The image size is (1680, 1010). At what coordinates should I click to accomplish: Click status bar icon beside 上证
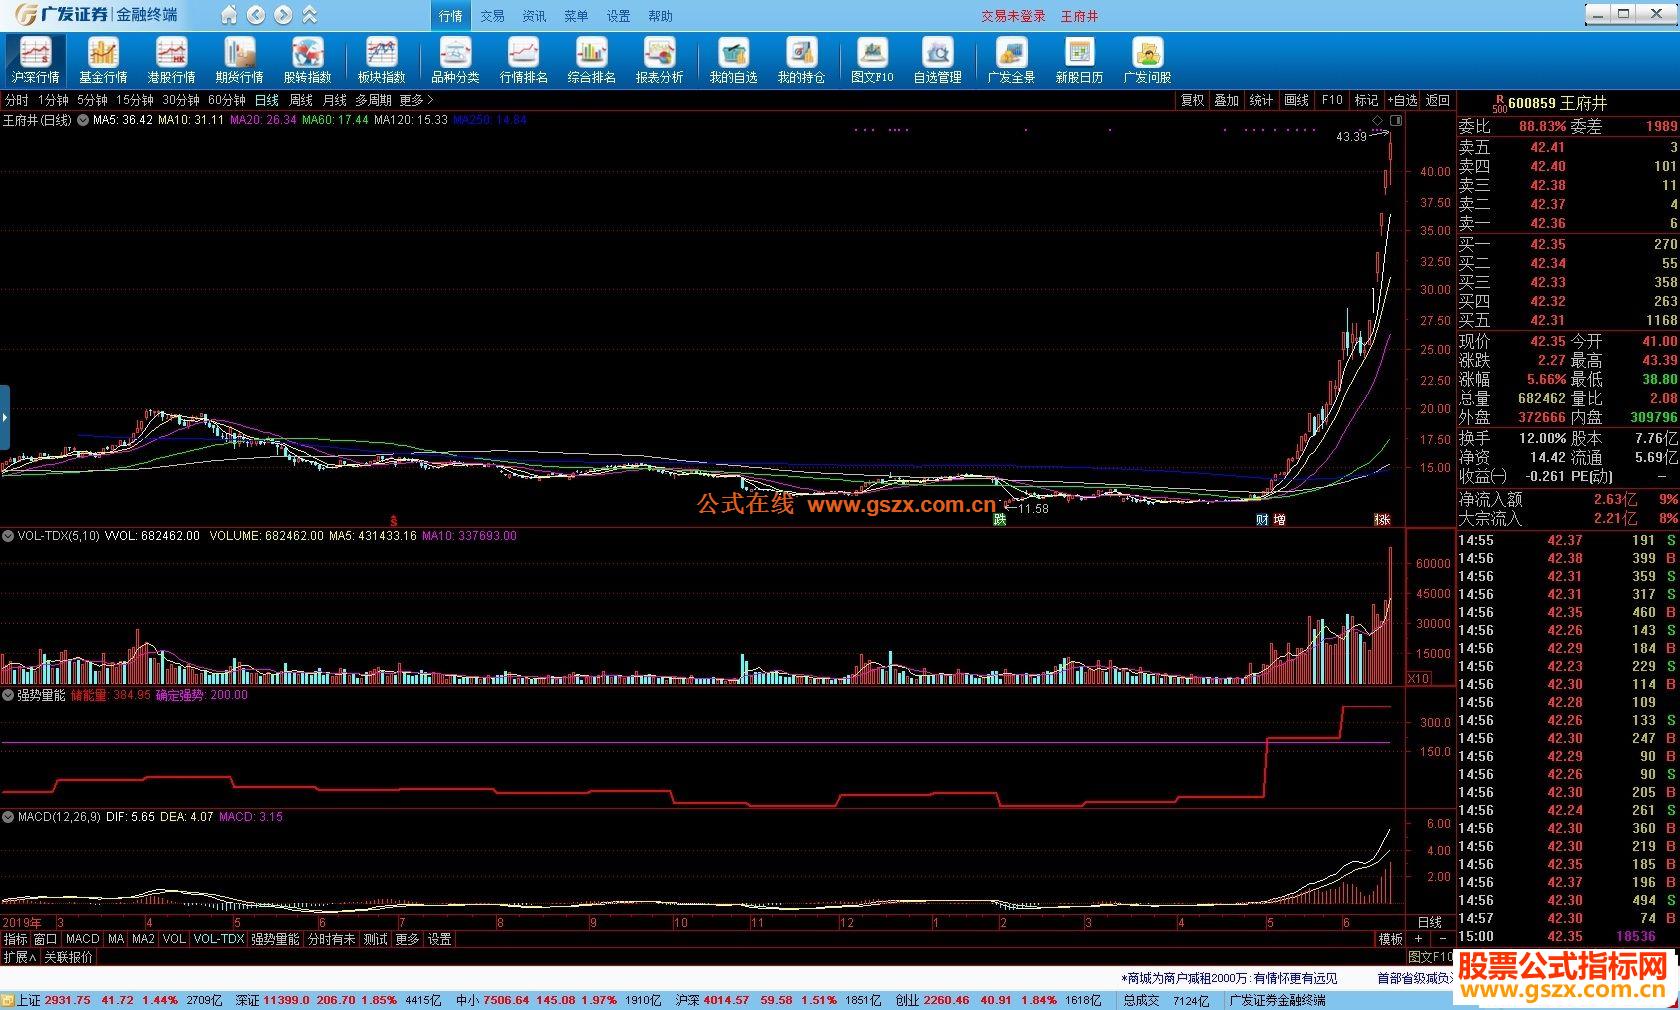pyautogui.click(x=8, y=1000)
